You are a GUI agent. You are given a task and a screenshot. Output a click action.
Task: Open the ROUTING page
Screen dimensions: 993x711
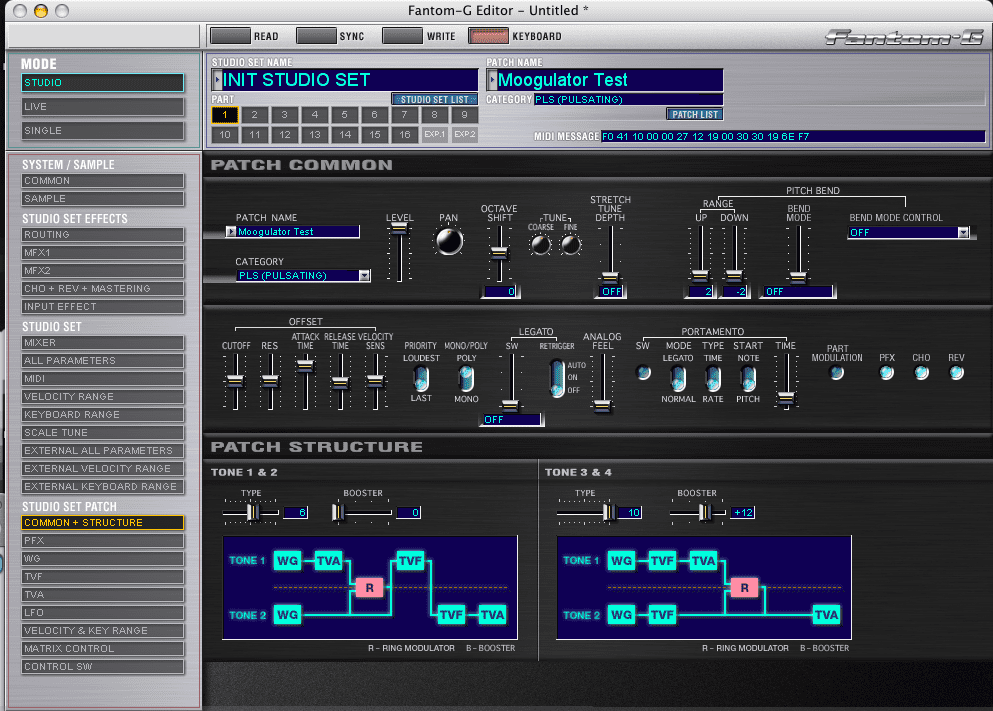pos(103,234)
